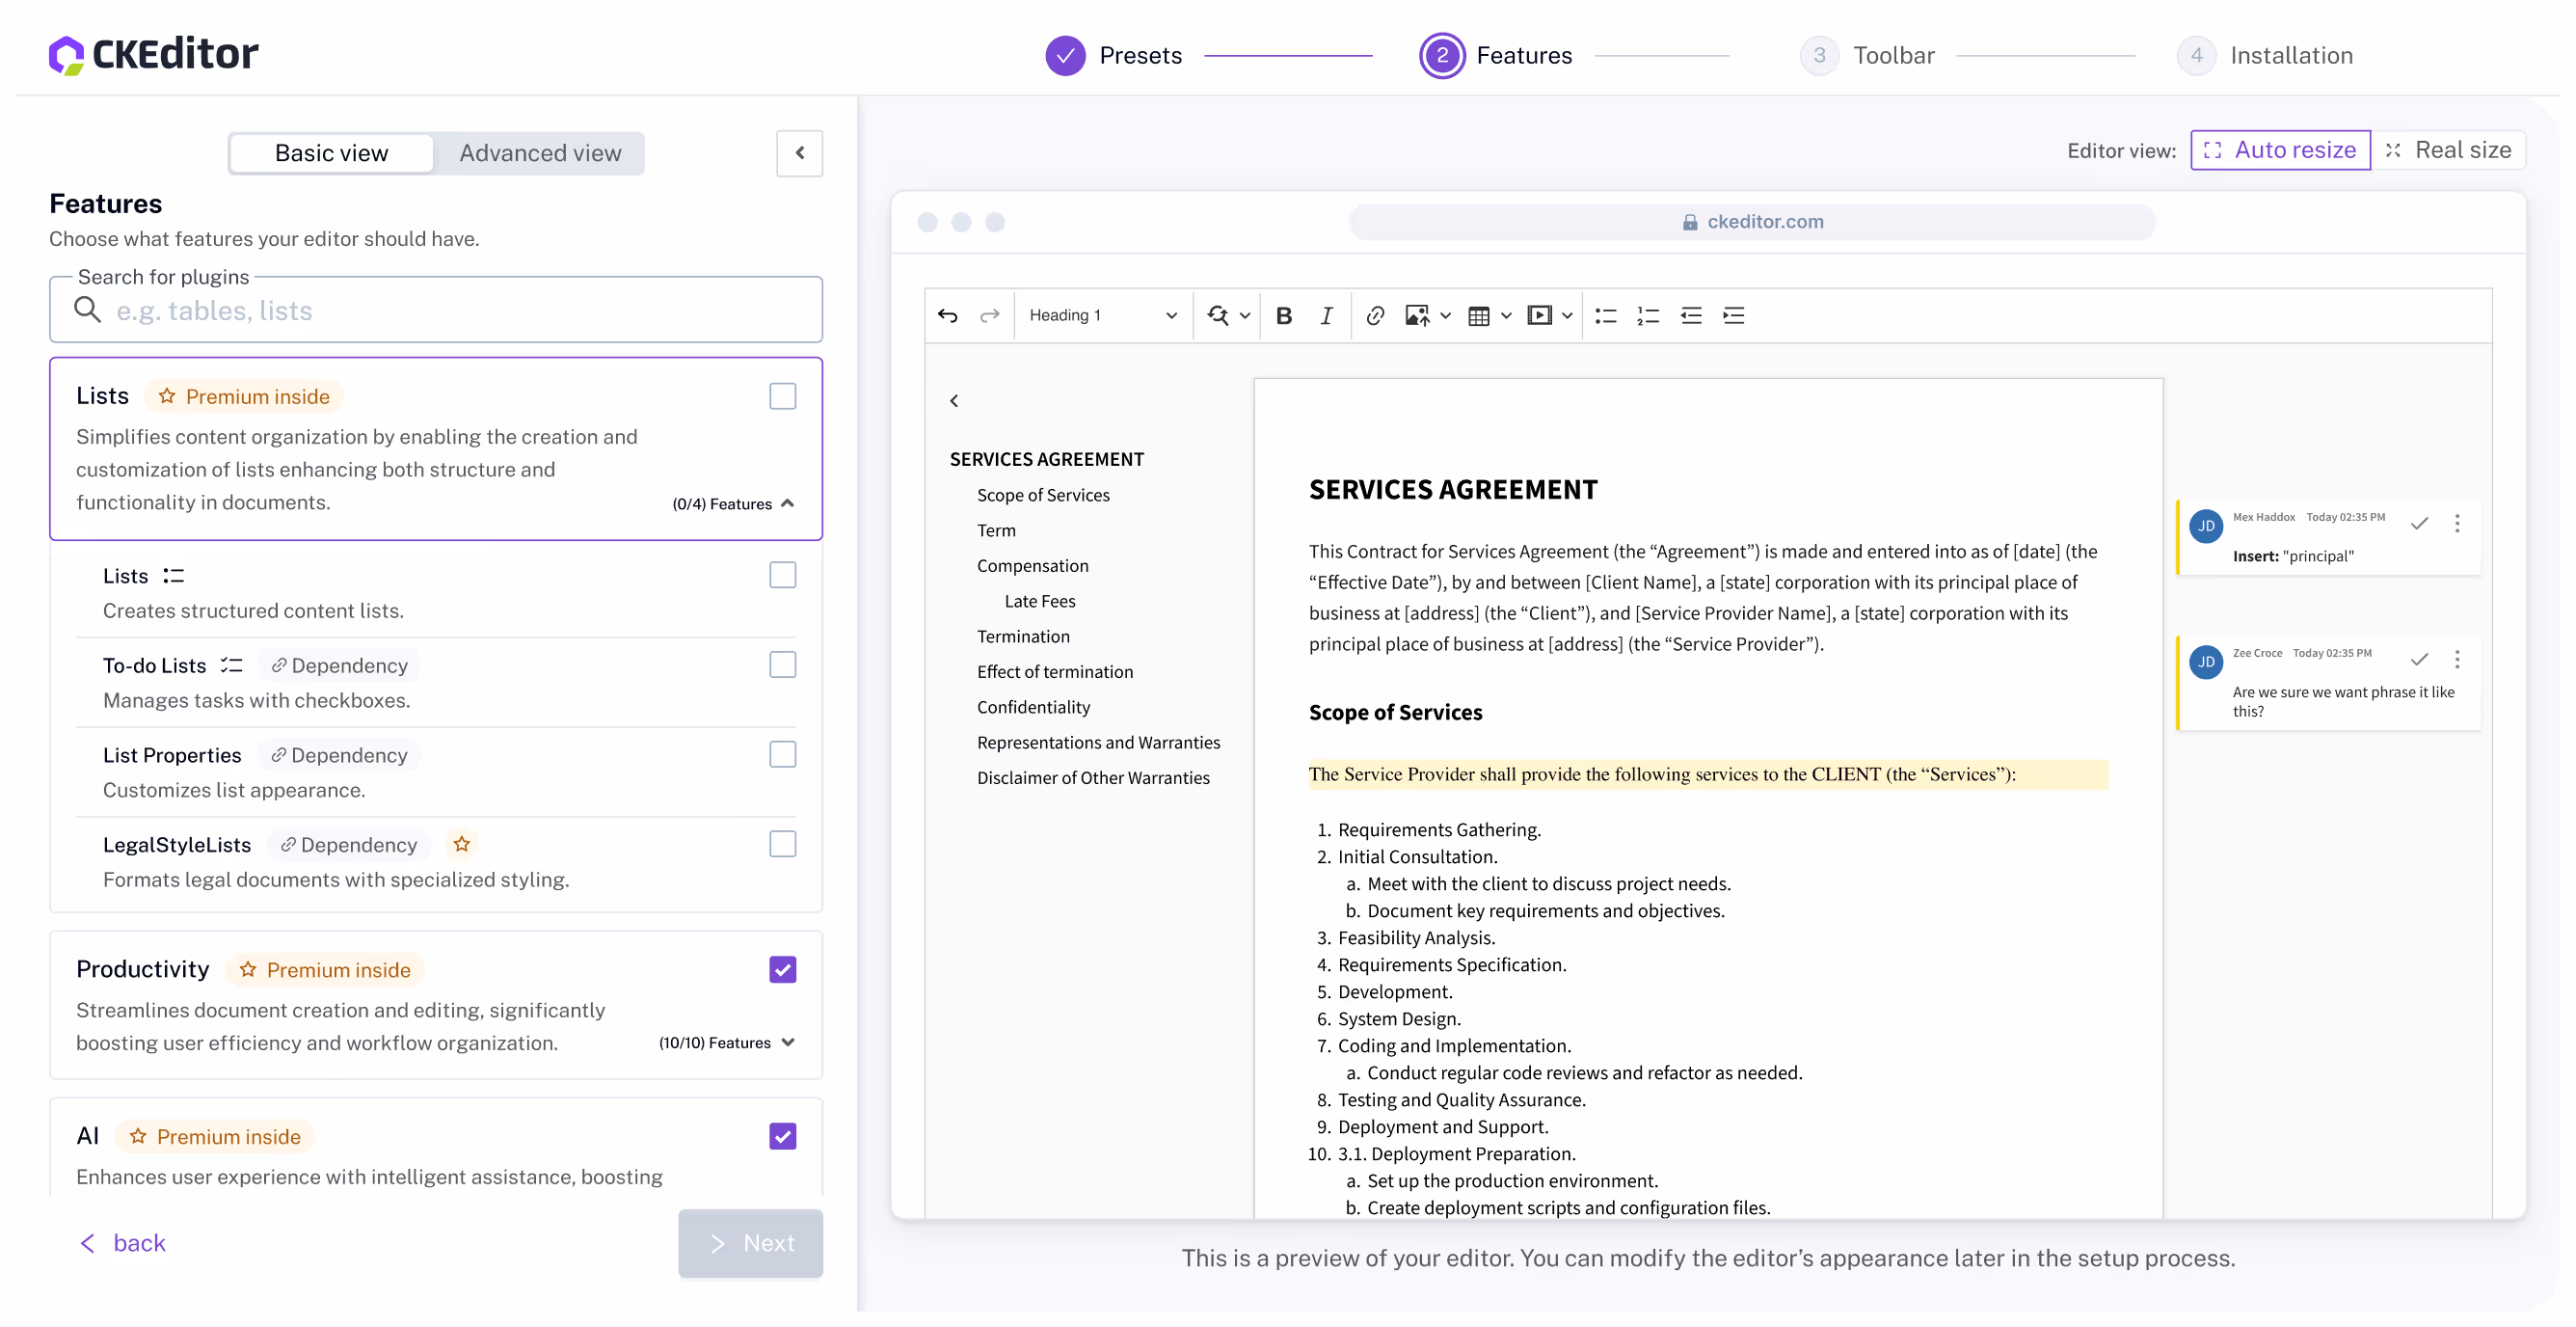This screenshot has height=1327, width=2576.
Task: Check the LegalStyleLists checkbox
Action: click(782, 844)
